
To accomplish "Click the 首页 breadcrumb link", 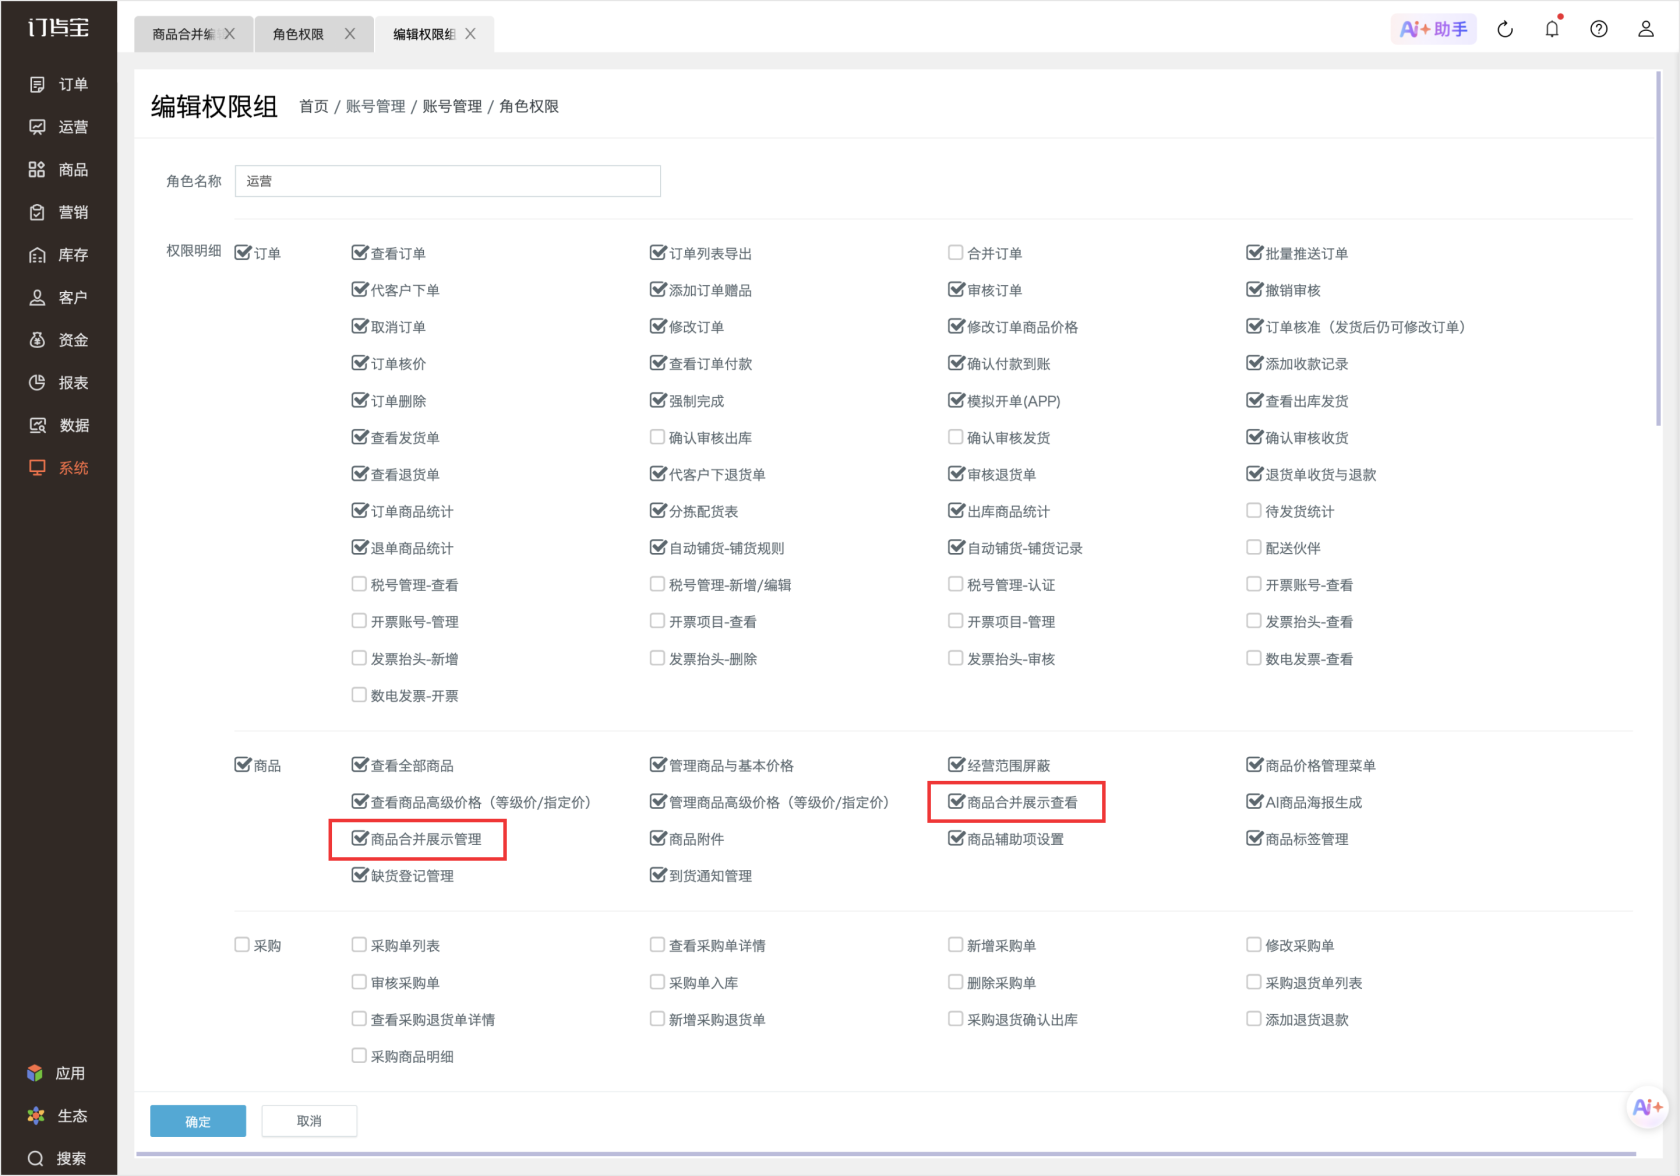I will [314, 106].
